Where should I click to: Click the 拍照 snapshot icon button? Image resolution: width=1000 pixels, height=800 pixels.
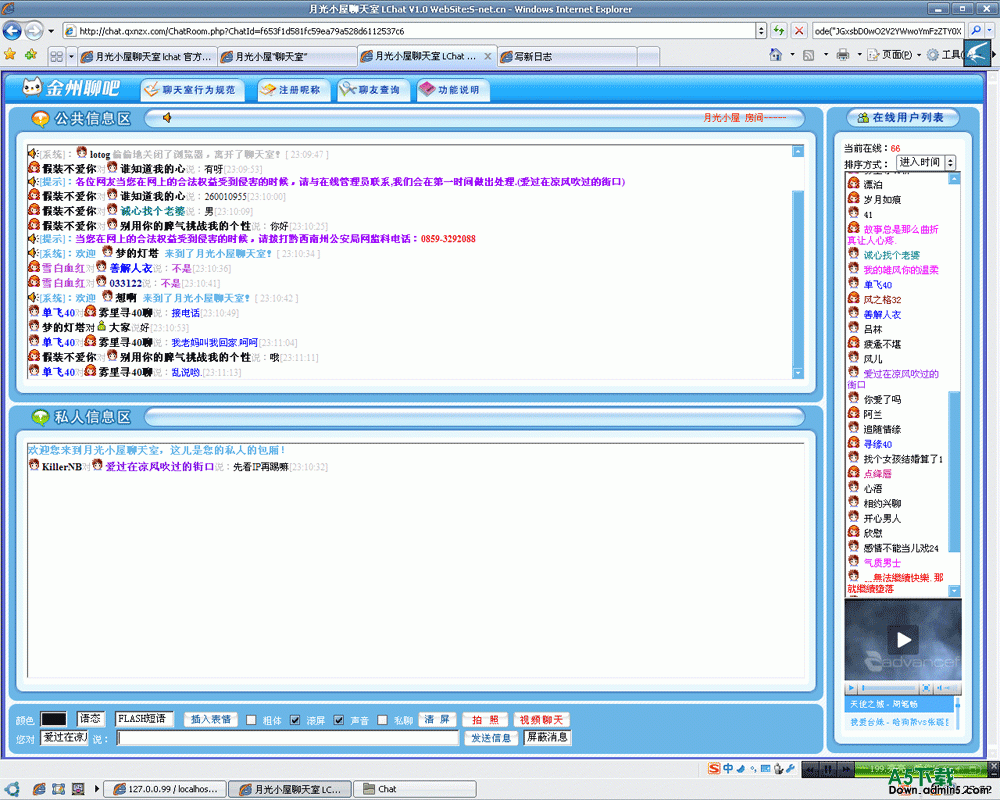pyautogui.click(x=485, y=719)
